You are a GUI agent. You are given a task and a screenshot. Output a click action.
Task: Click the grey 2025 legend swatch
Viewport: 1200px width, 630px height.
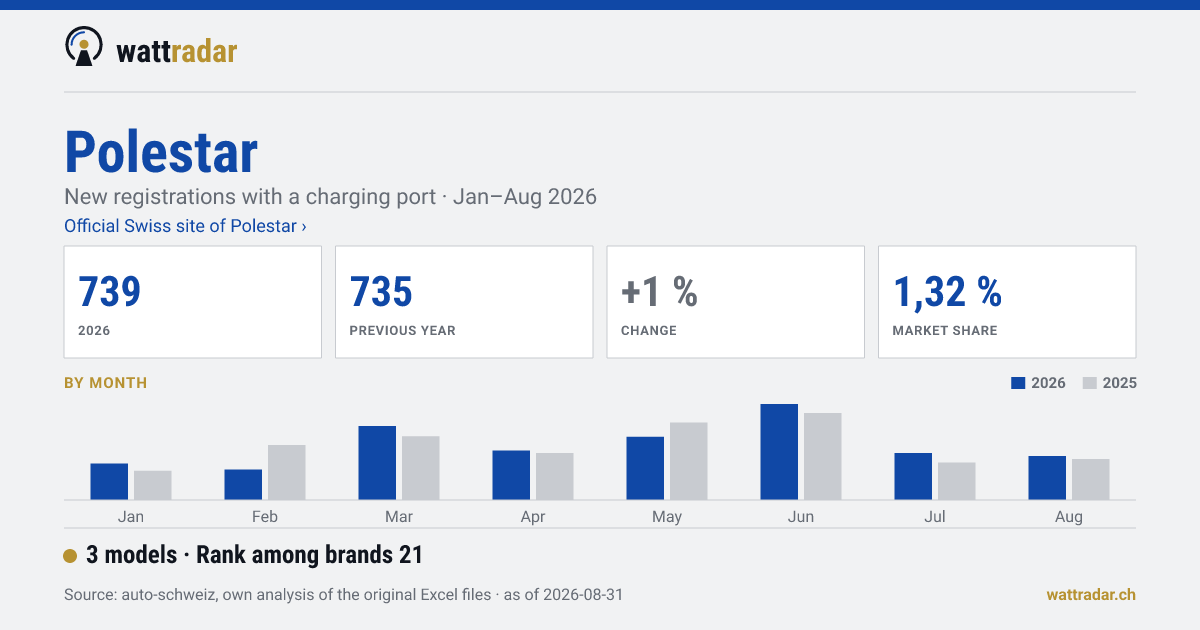coord(1090,383)
